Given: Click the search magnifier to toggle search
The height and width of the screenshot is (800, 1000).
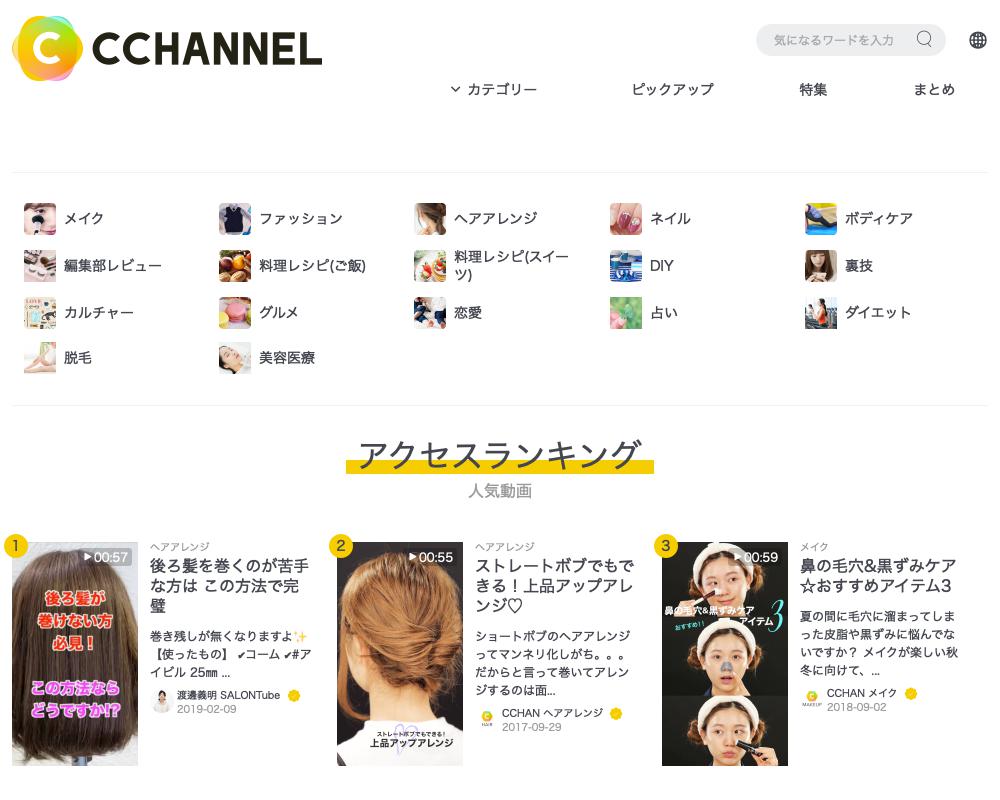Looking at the screenshot, I should click(923, 40).
